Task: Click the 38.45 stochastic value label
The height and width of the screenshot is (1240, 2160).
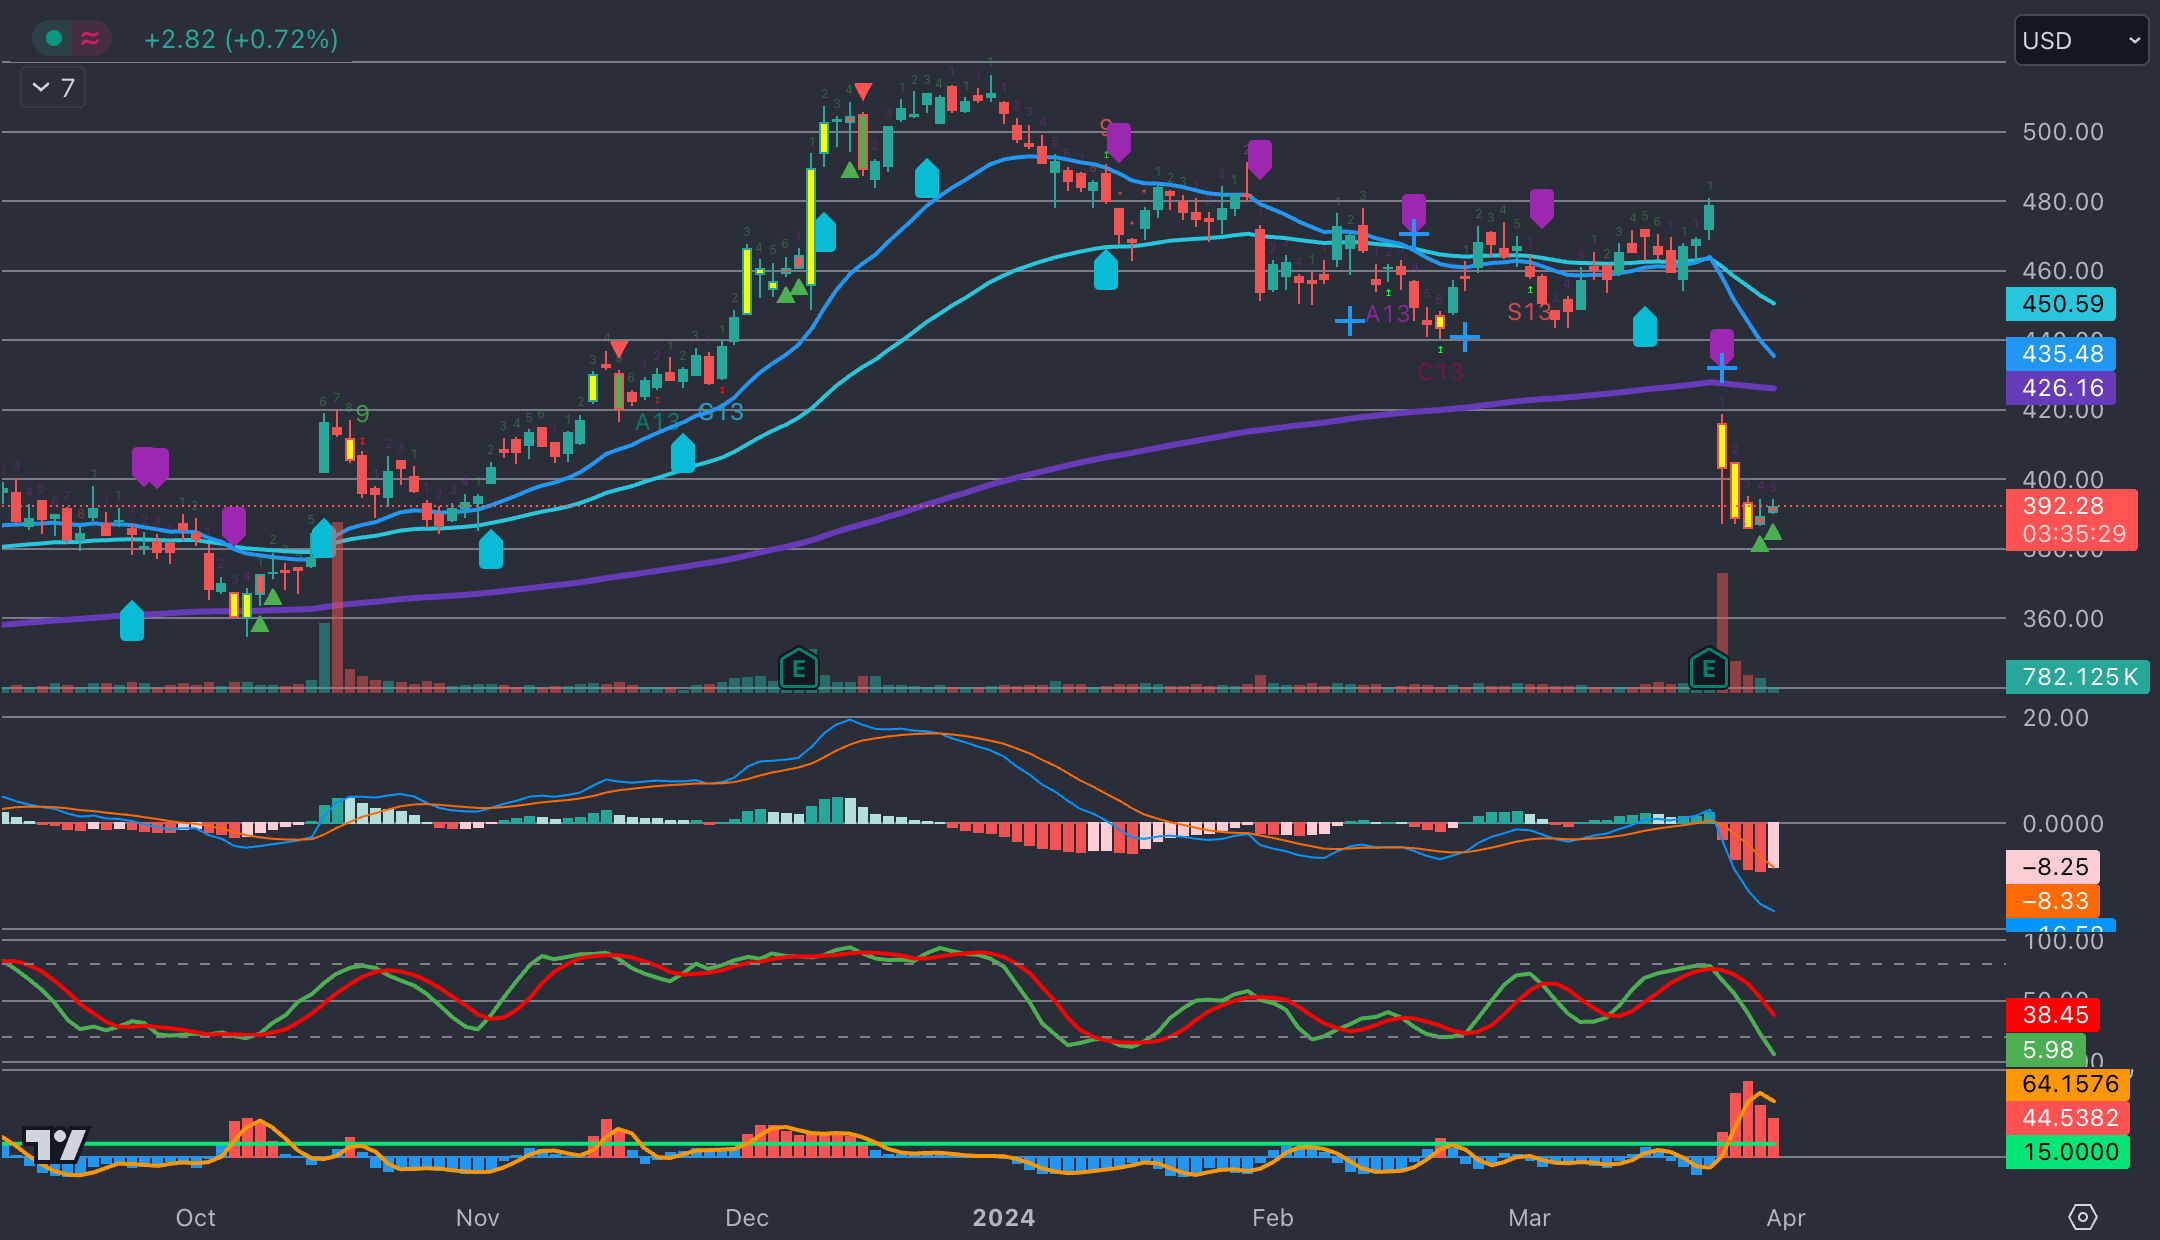Action: [2052, 1015]
